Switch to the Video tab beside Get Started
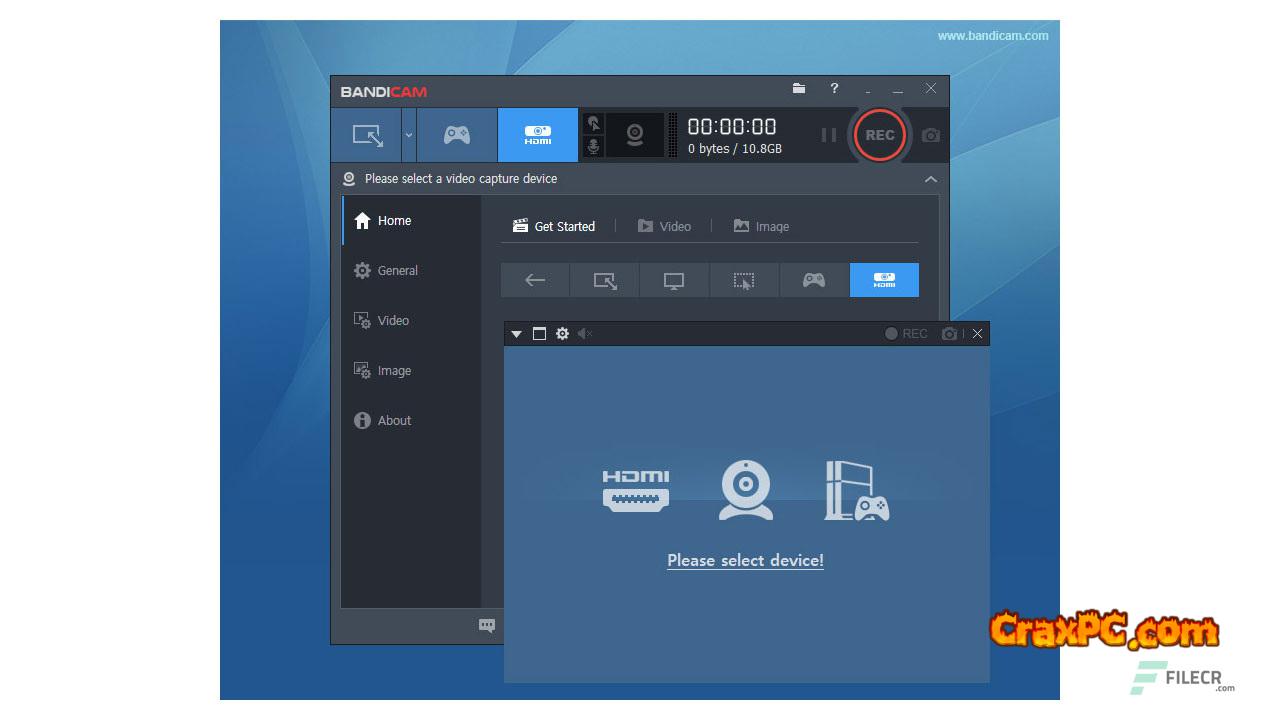This screenshot has height=720, width=1280. (x=665, y=227)
